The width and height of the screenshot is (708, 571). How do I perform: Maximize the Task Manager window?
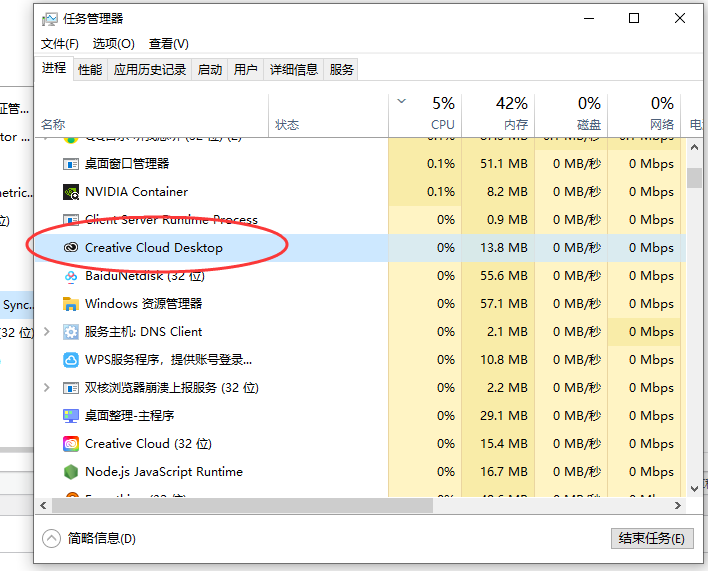tap(634, 19)
